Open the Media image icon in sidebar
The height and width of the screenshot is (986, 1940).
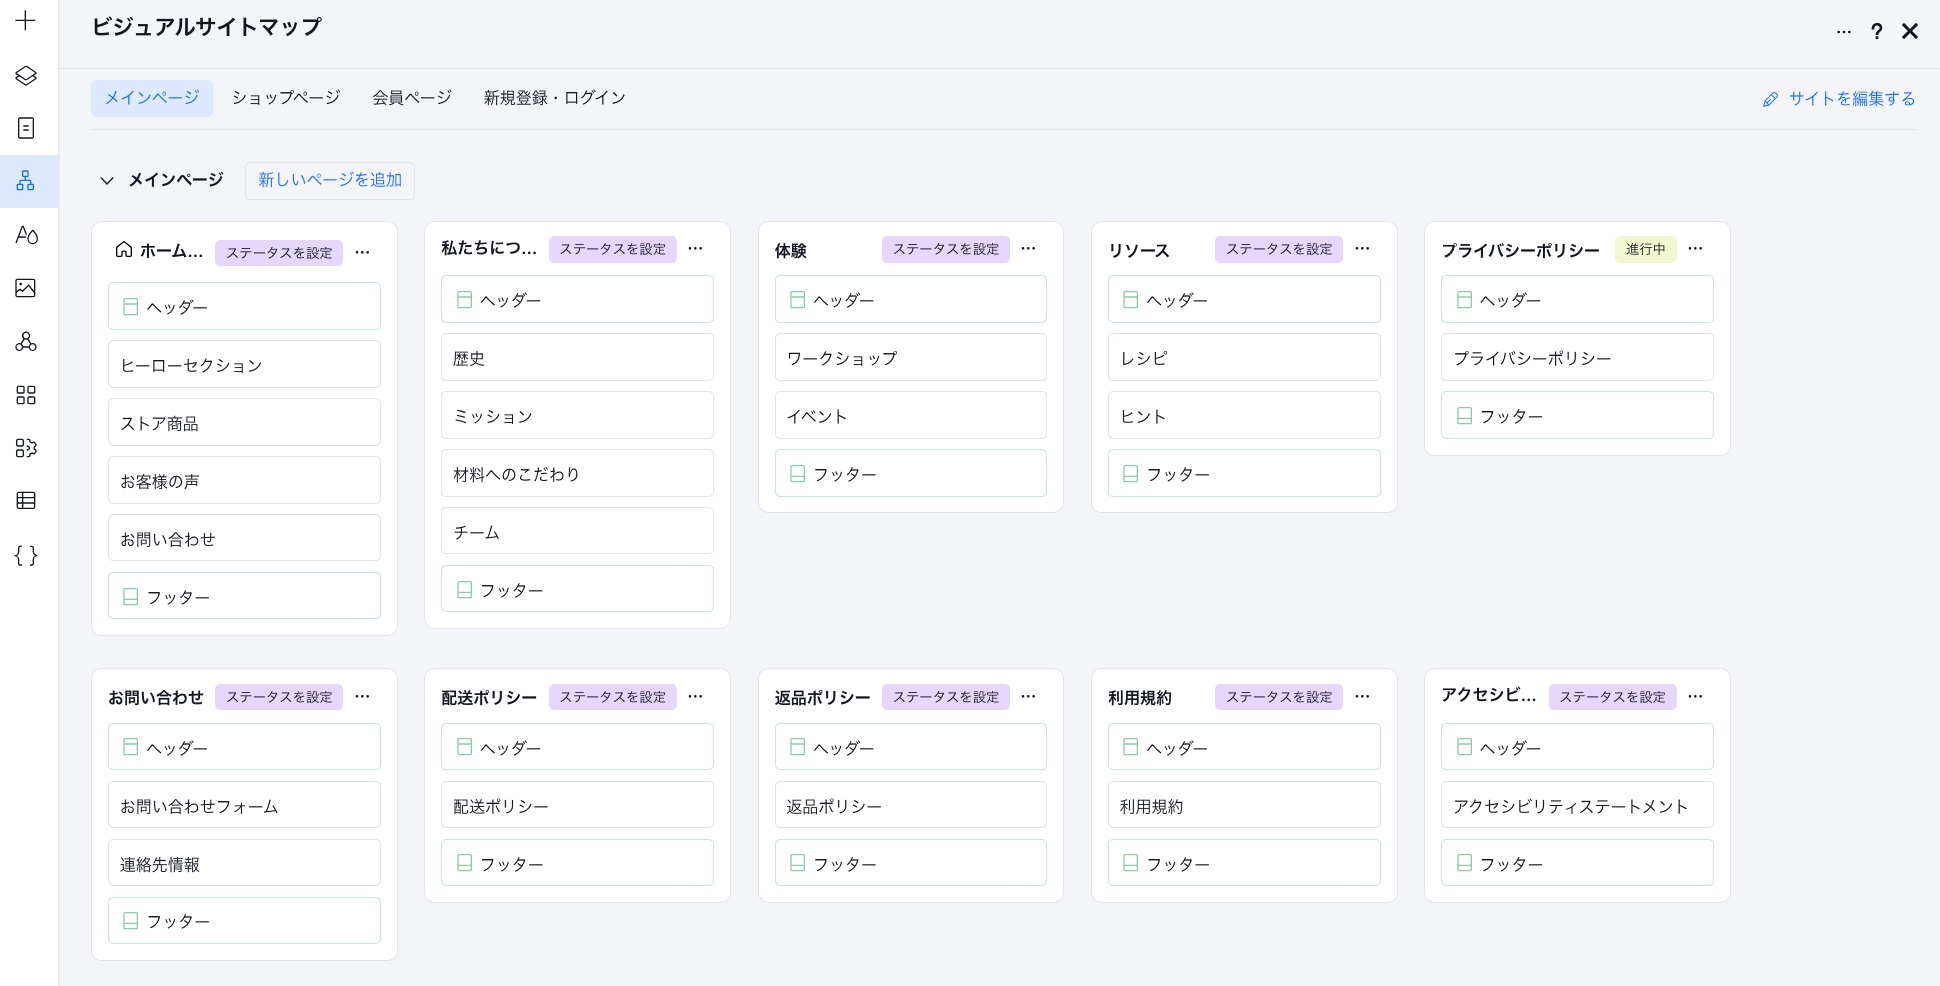coord(26,288)
